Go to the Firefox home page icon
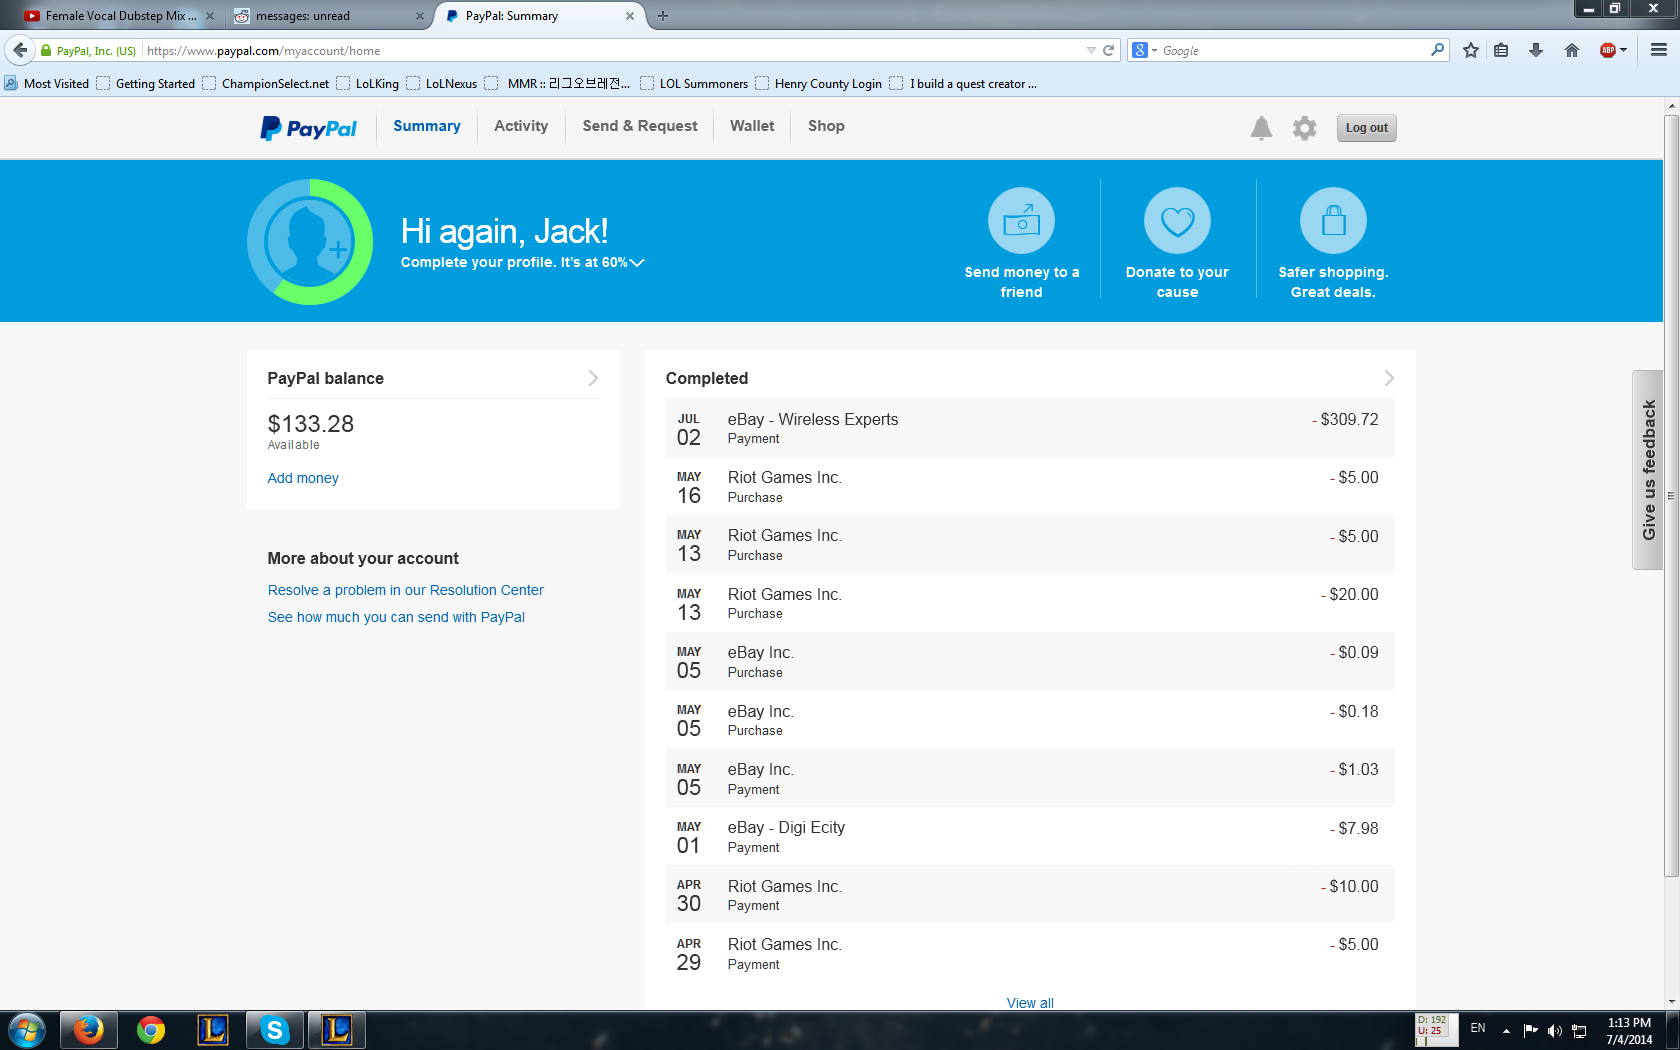 pyautogui.click(x=1572, y=50)
